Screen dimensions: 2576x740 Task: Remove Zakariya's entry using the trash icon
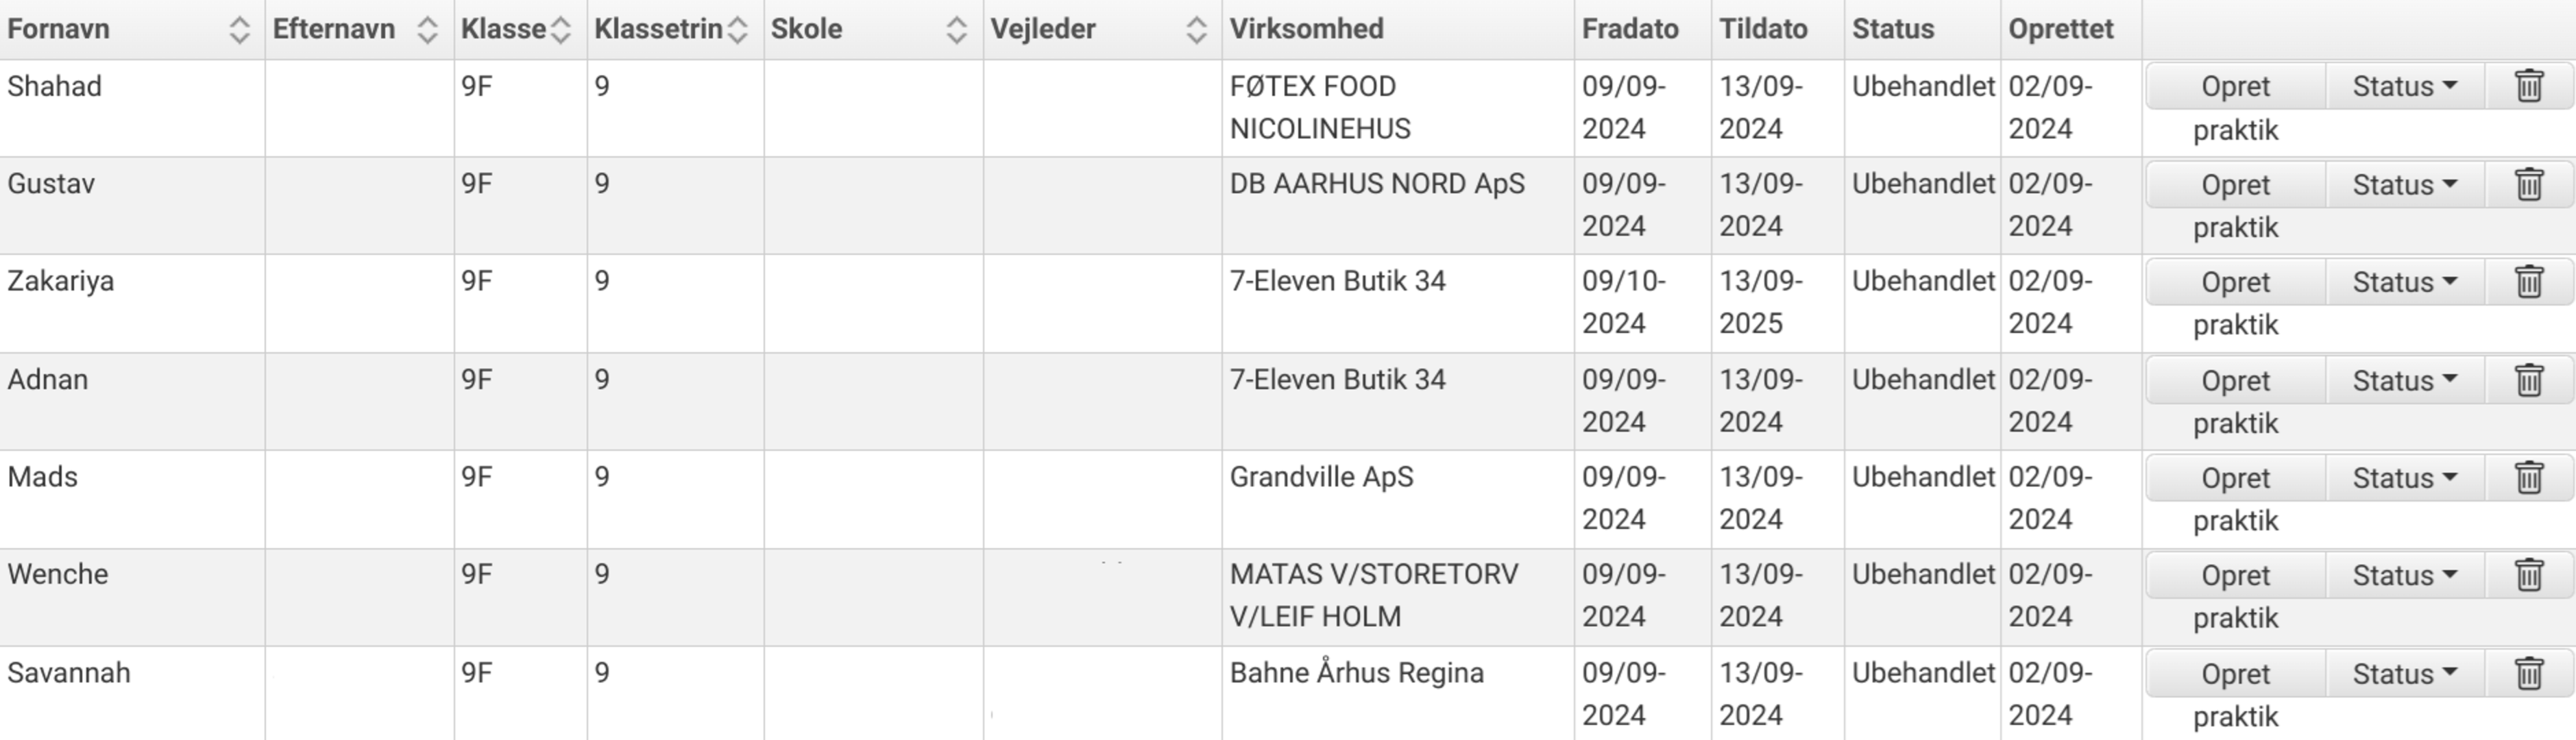pyautogui.click(x=2529, y=282)
